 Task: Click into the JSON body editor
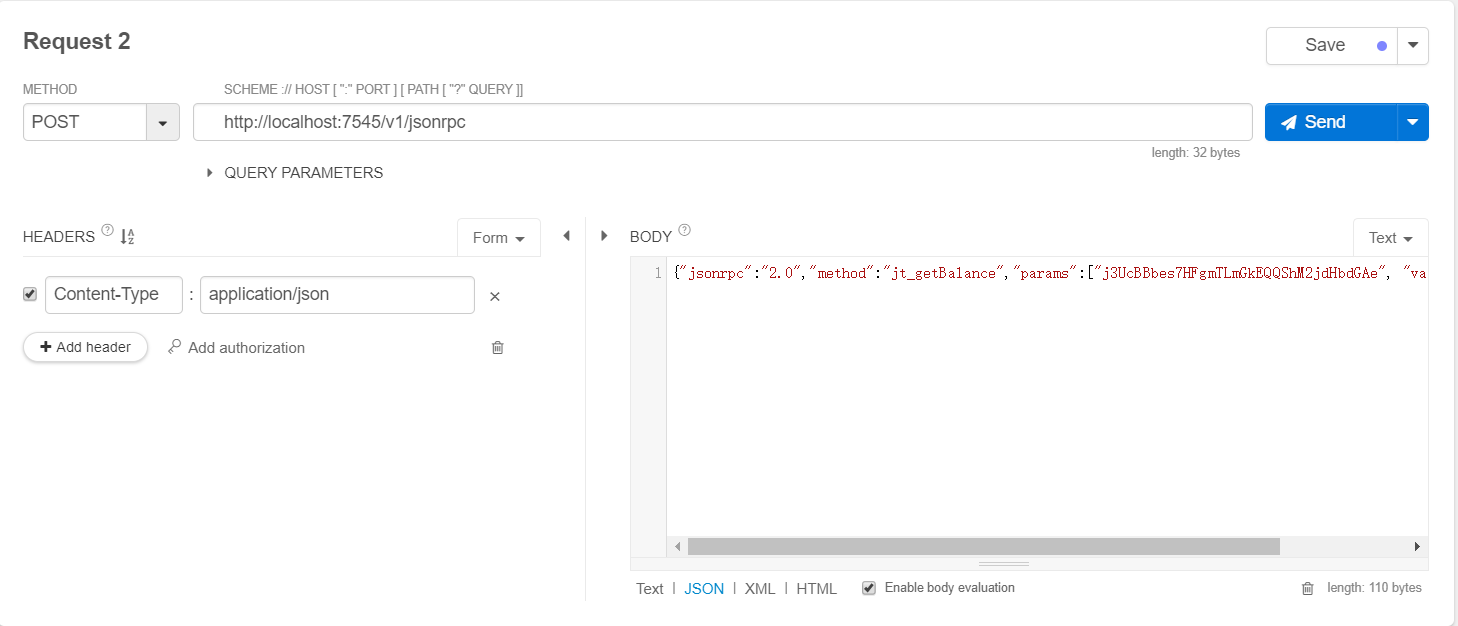point(1047,395)
